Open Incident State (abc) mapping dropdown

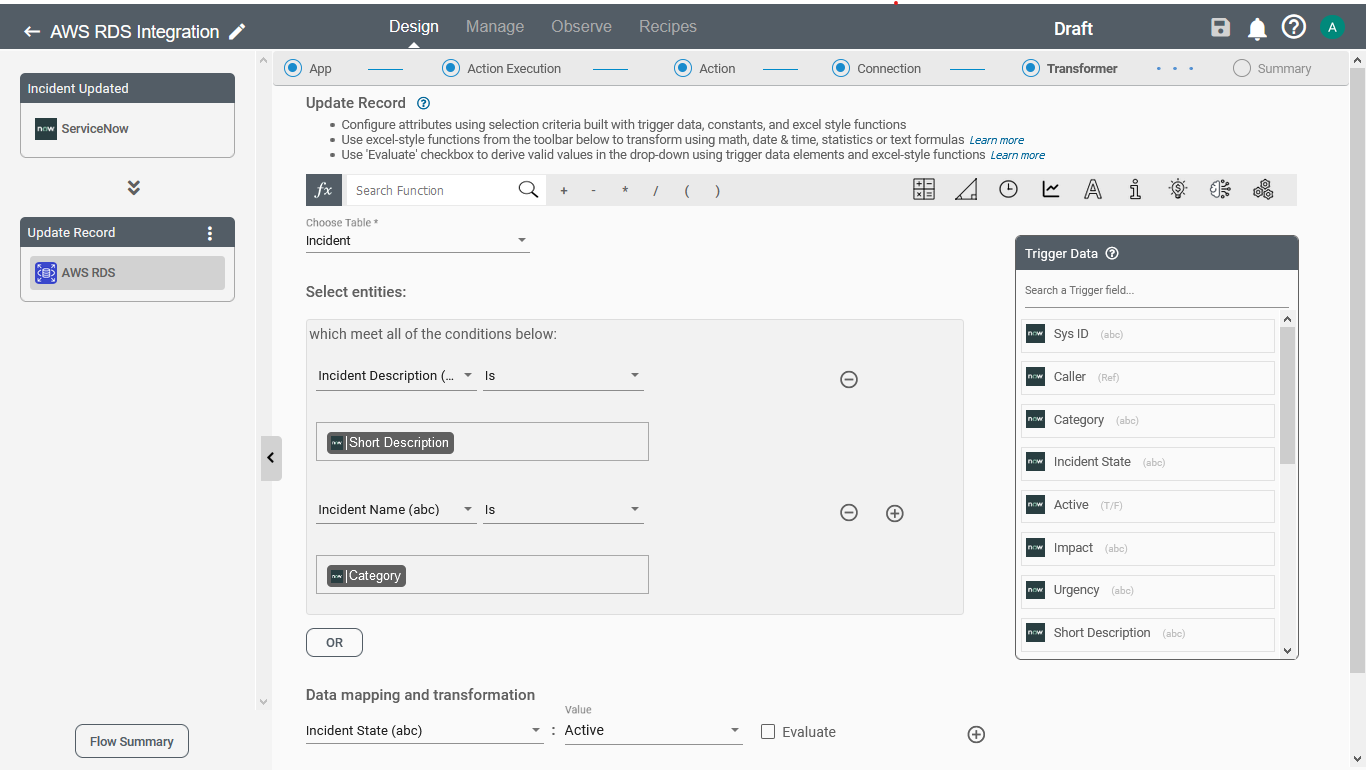pos(425,731)
